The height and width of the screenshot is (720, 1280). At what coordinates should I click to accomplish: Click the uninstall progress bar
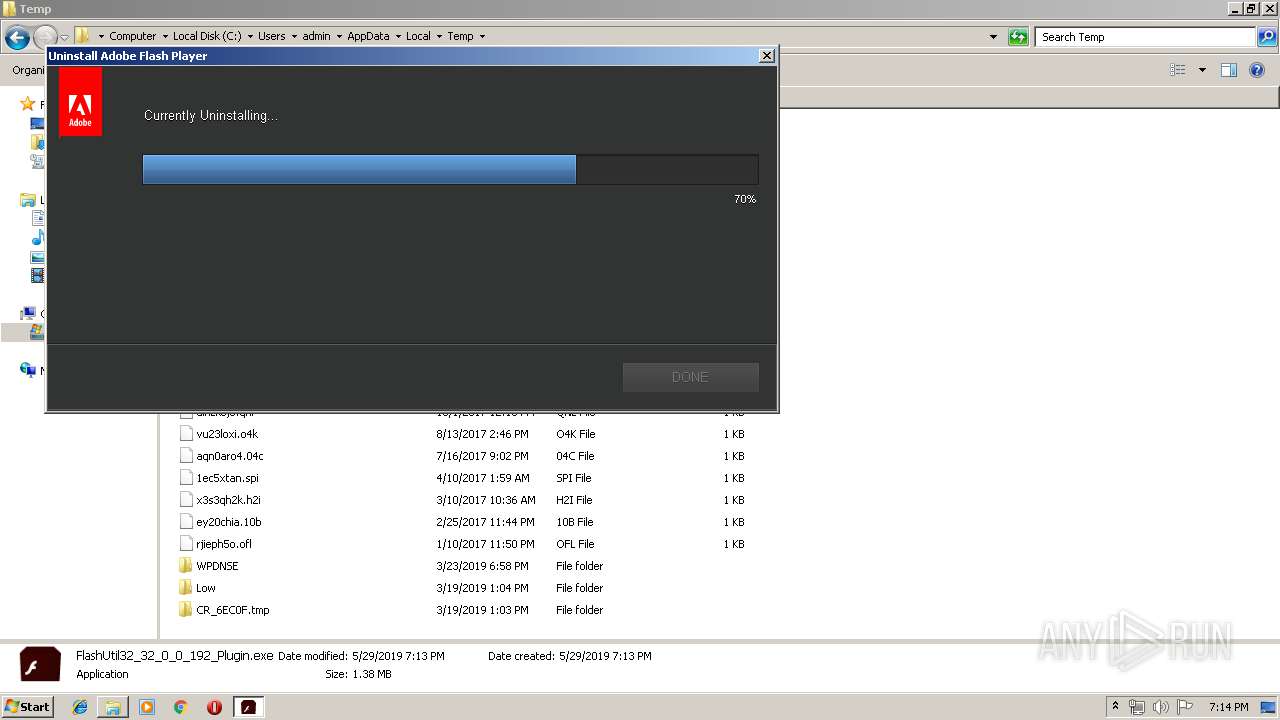(x=450, y=169)
